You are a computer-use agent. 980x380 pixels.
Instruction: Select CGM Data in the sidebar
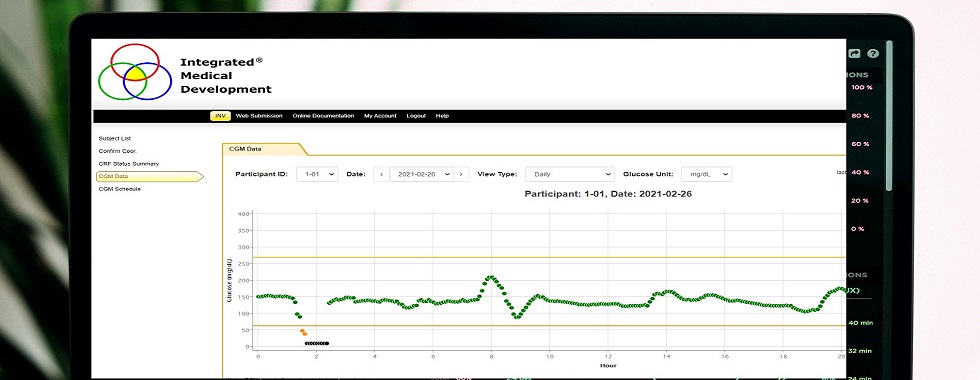click(x=149, y=177)
